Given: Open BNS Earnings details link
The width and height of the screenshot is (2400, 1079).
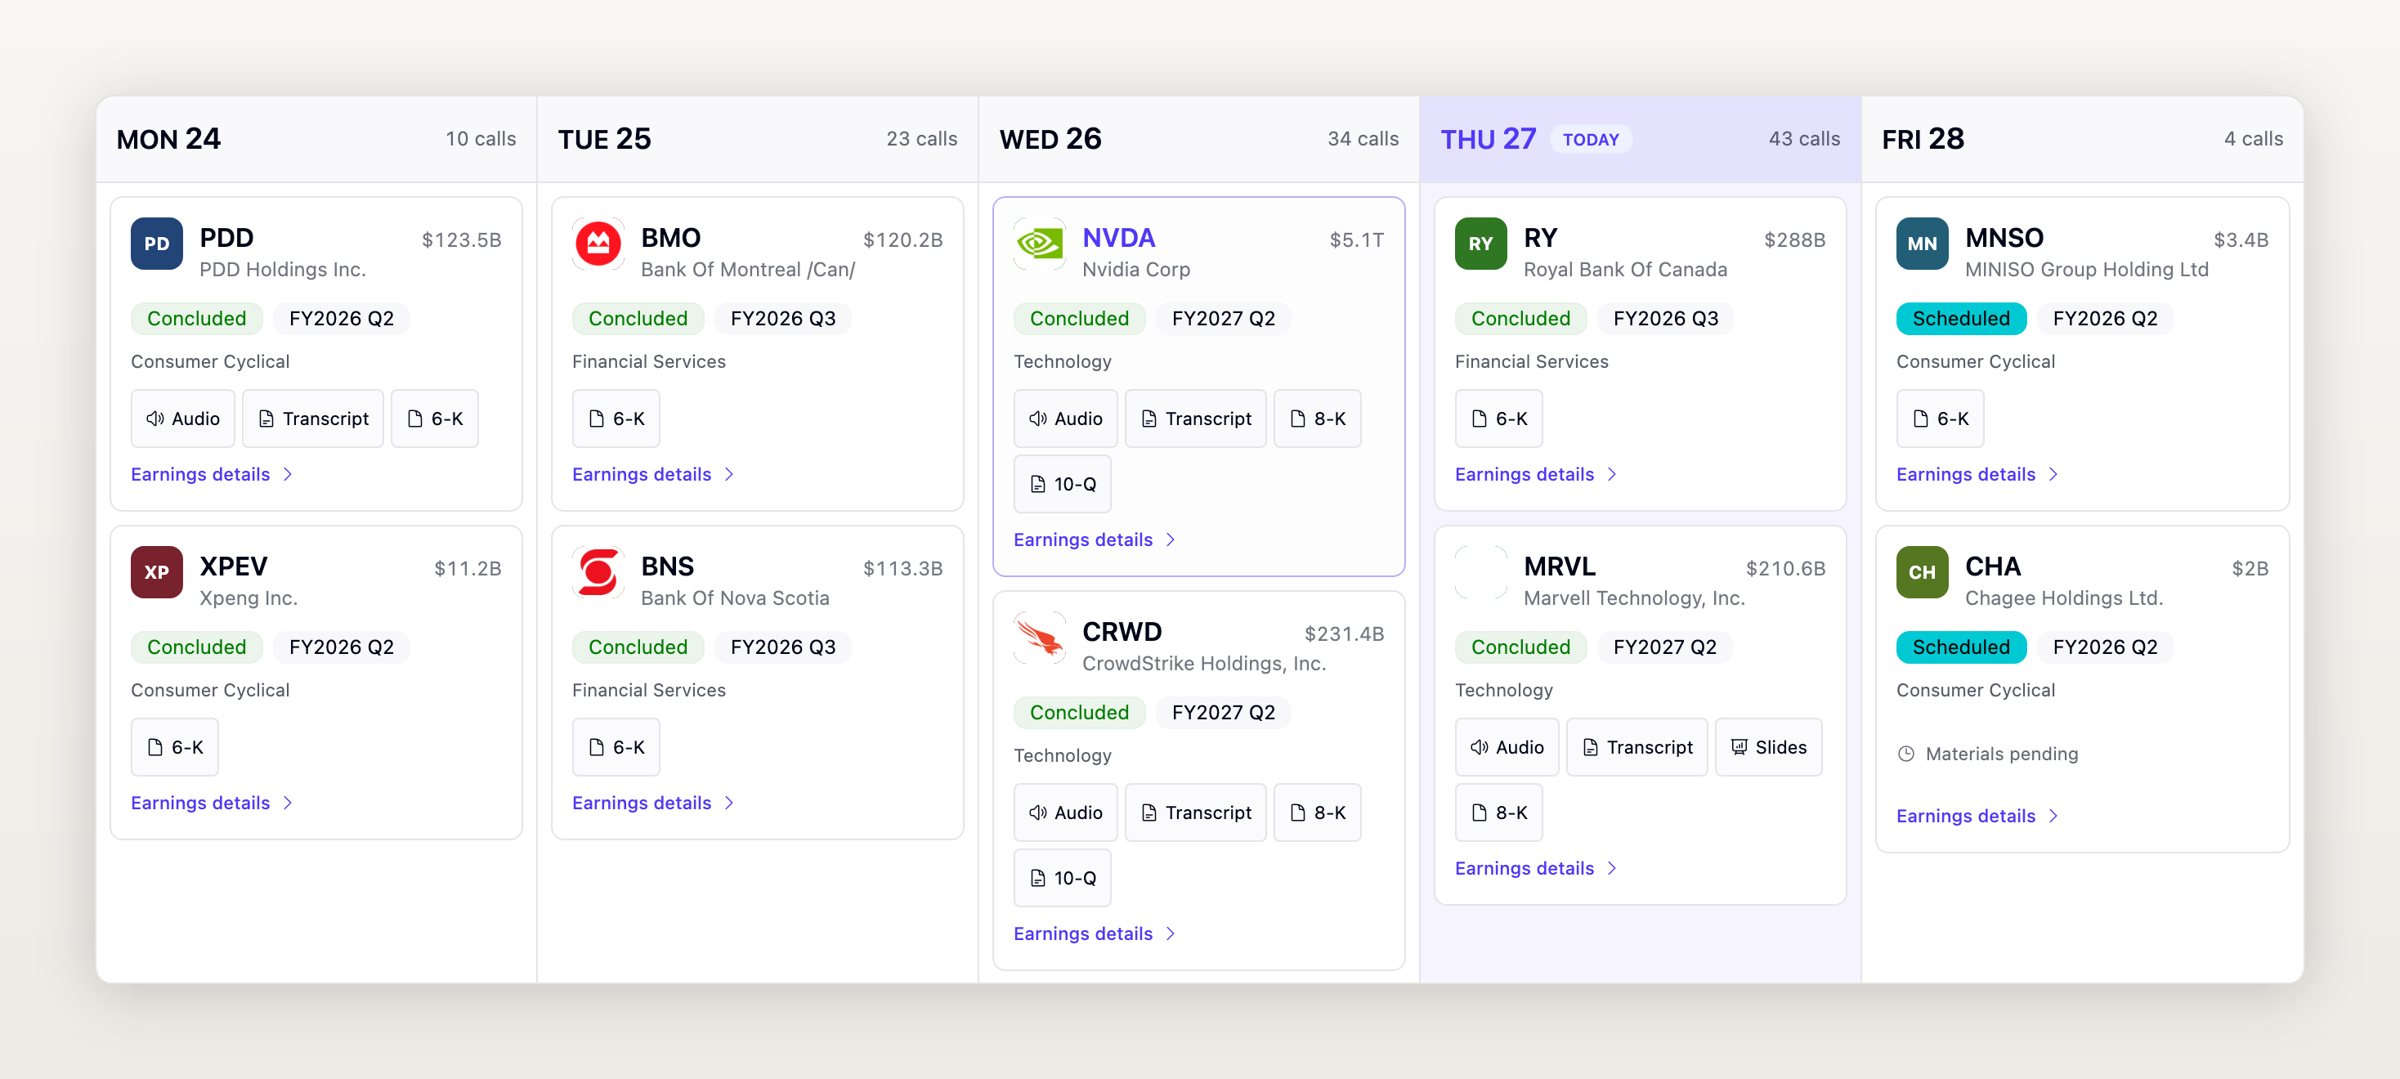Looking at the screenshot, I should [x=653, y=803].
